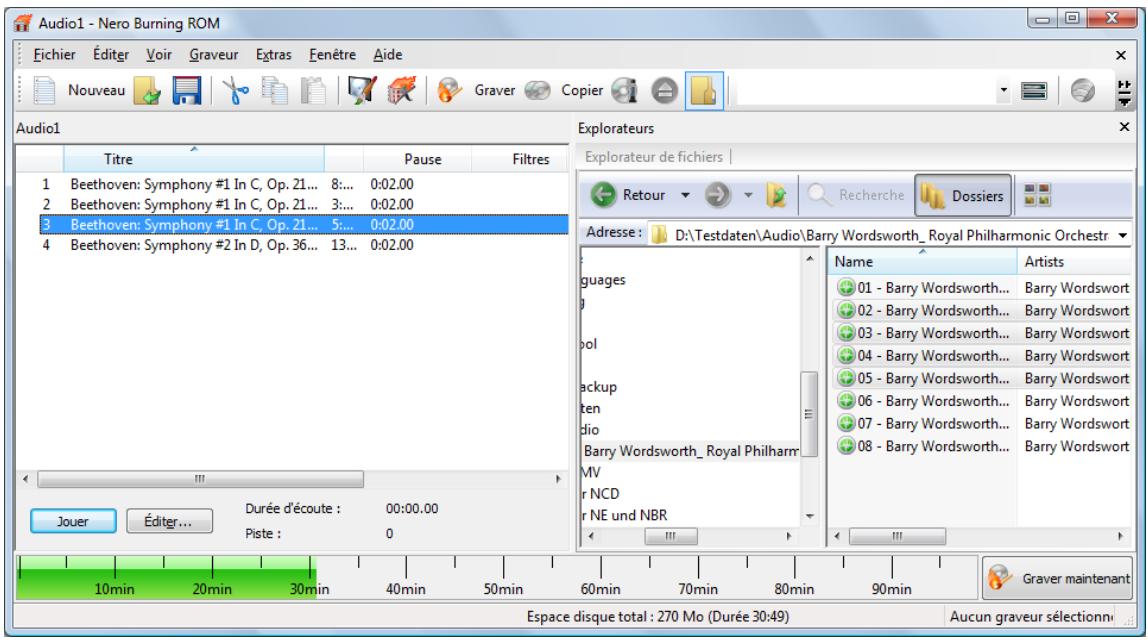Click the folder tree vertical scrollbar thumb
Image resolution: width=1148 pixels, height=640 pixels.
pos(809,414)
